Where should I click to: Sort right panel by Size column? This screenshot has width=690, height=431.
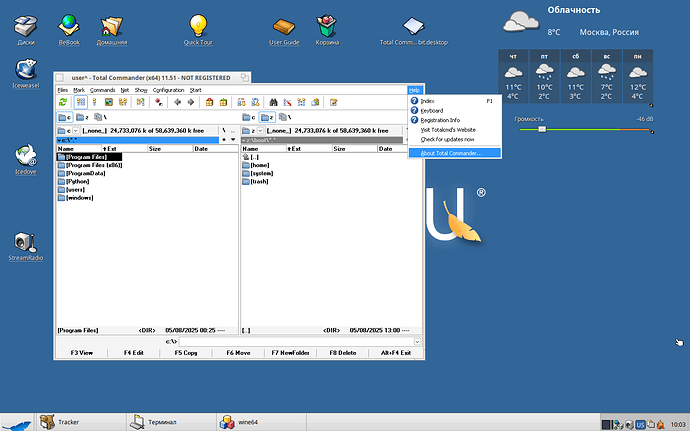[355, 149]
